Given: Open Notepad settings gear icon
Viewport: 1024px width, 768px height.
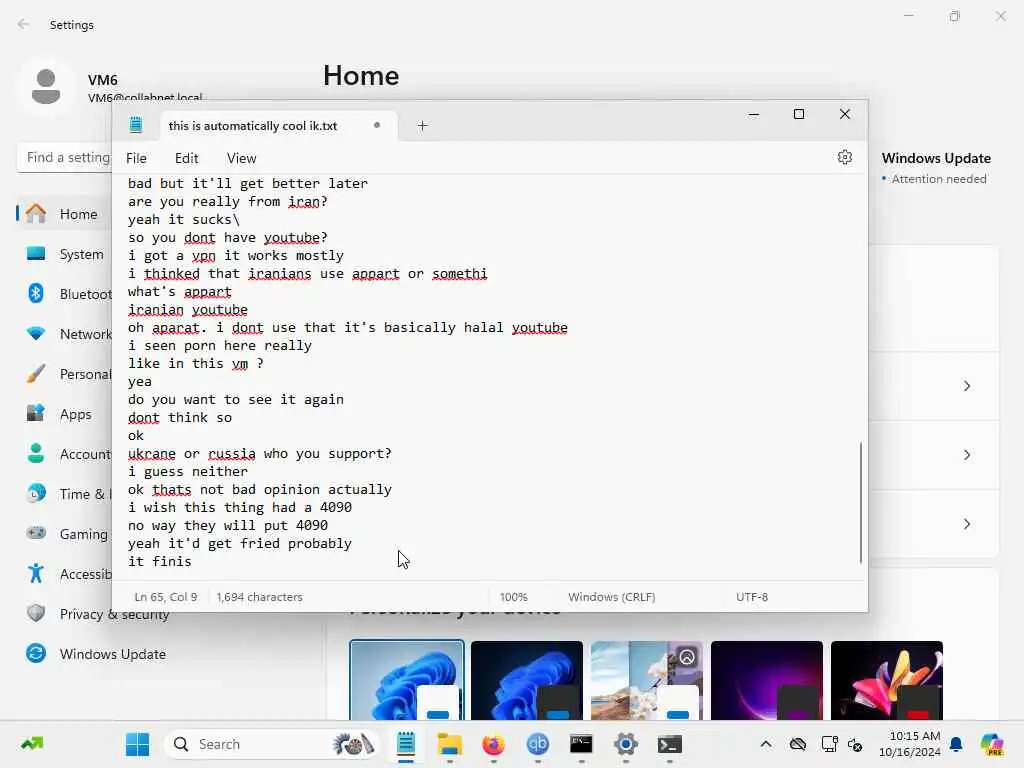Looking at the screenshot, I should 844,157.
